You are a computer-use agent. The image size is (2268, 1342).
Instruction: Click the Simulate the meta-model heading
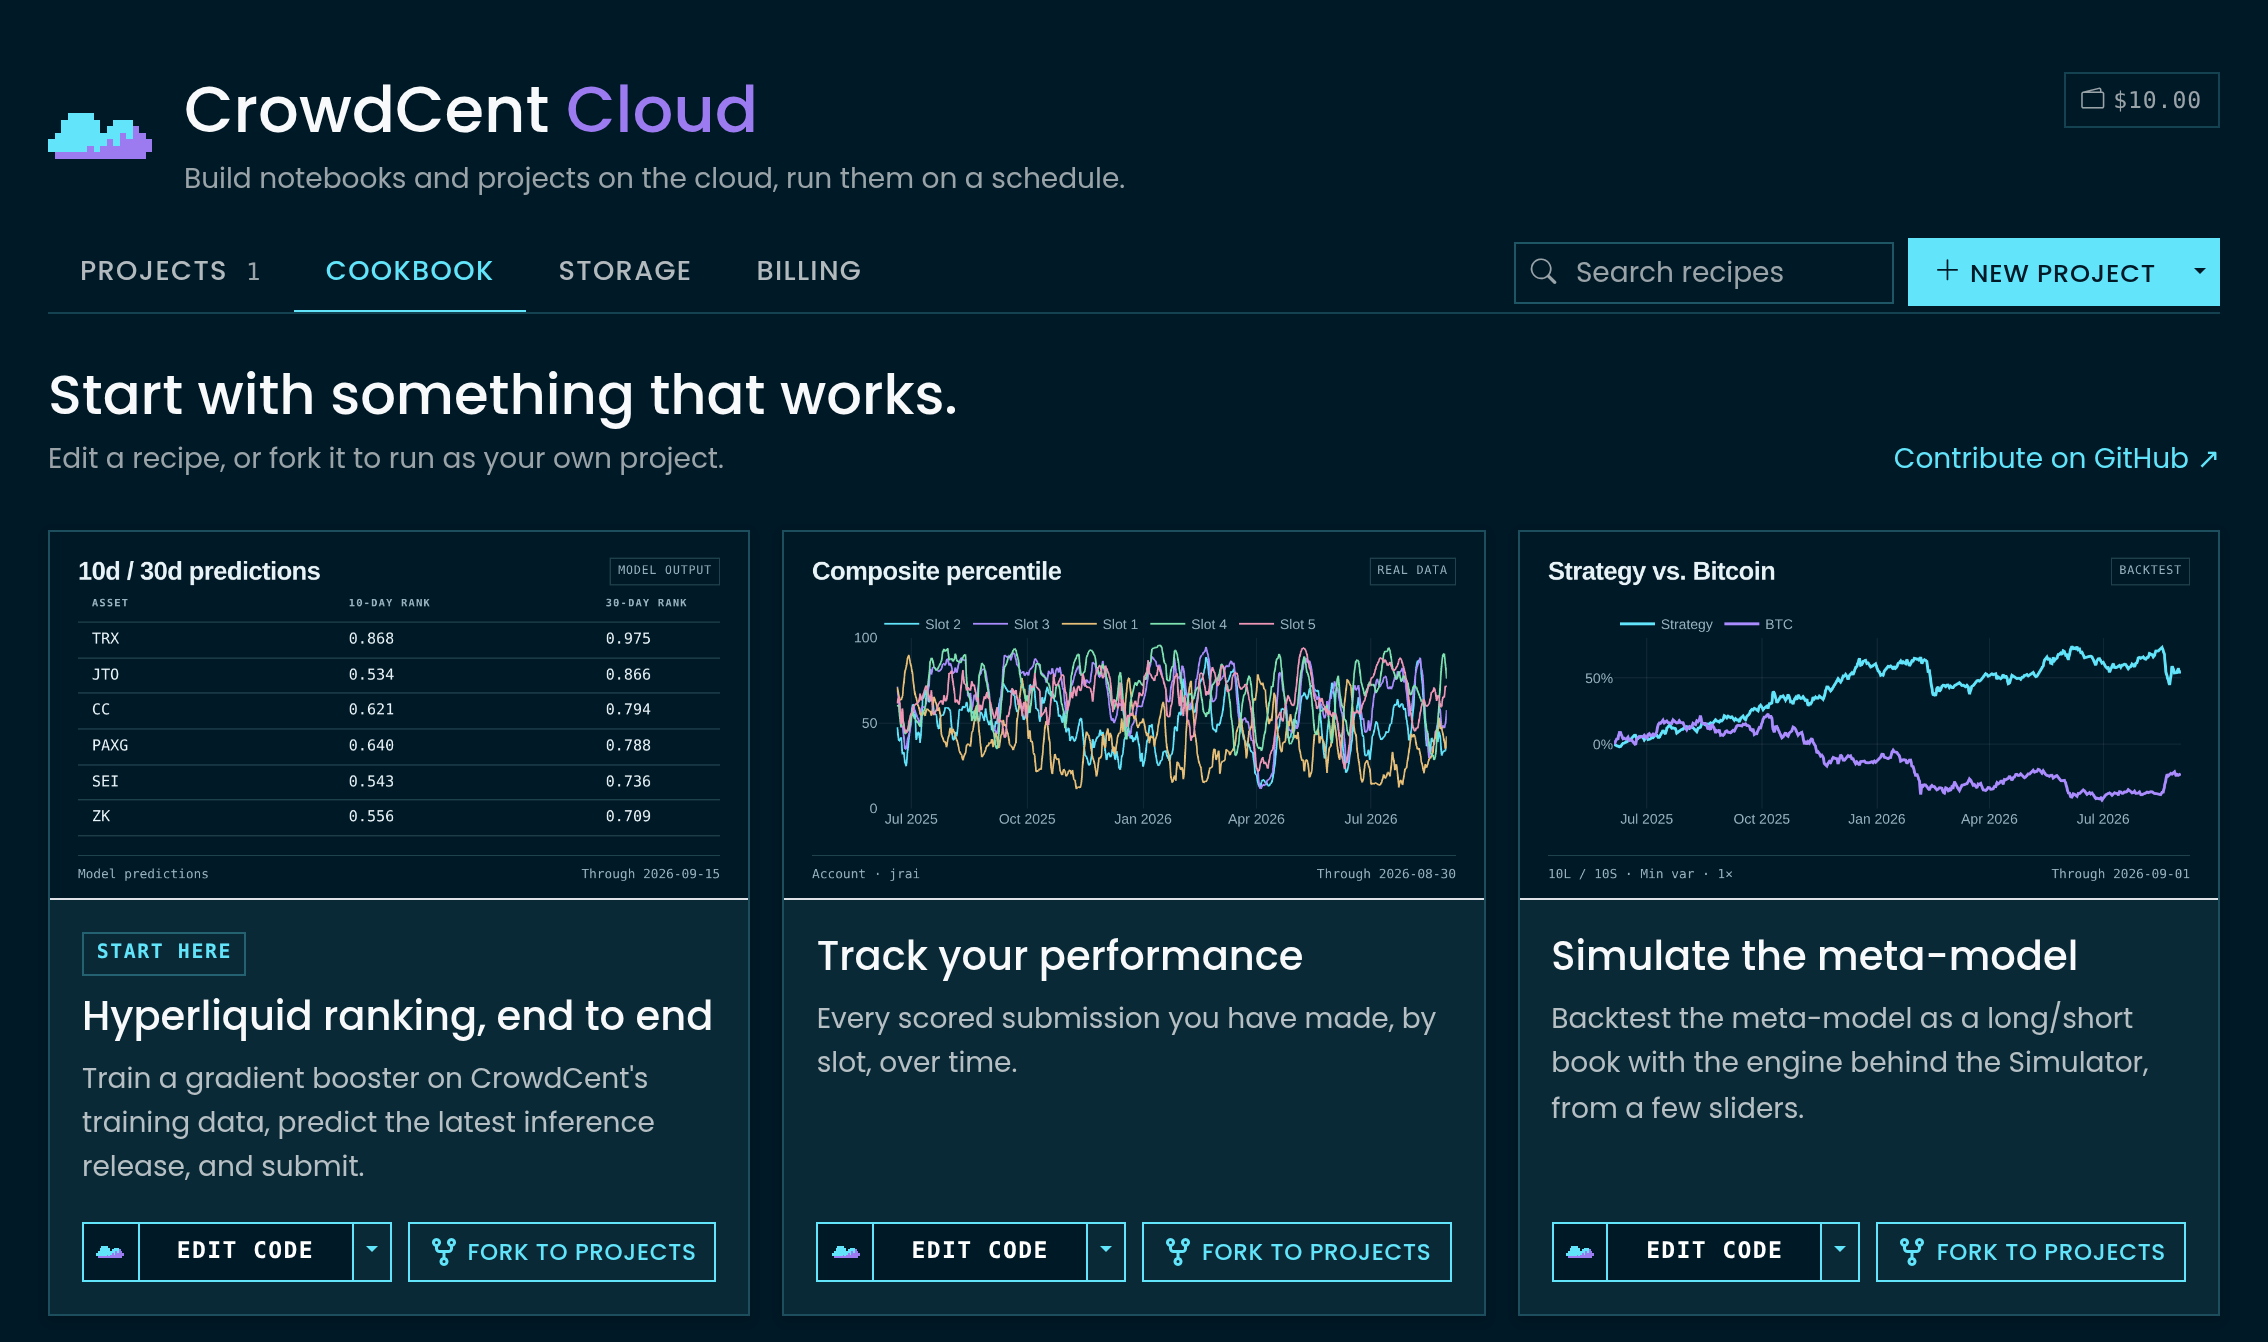point(1814,956)
